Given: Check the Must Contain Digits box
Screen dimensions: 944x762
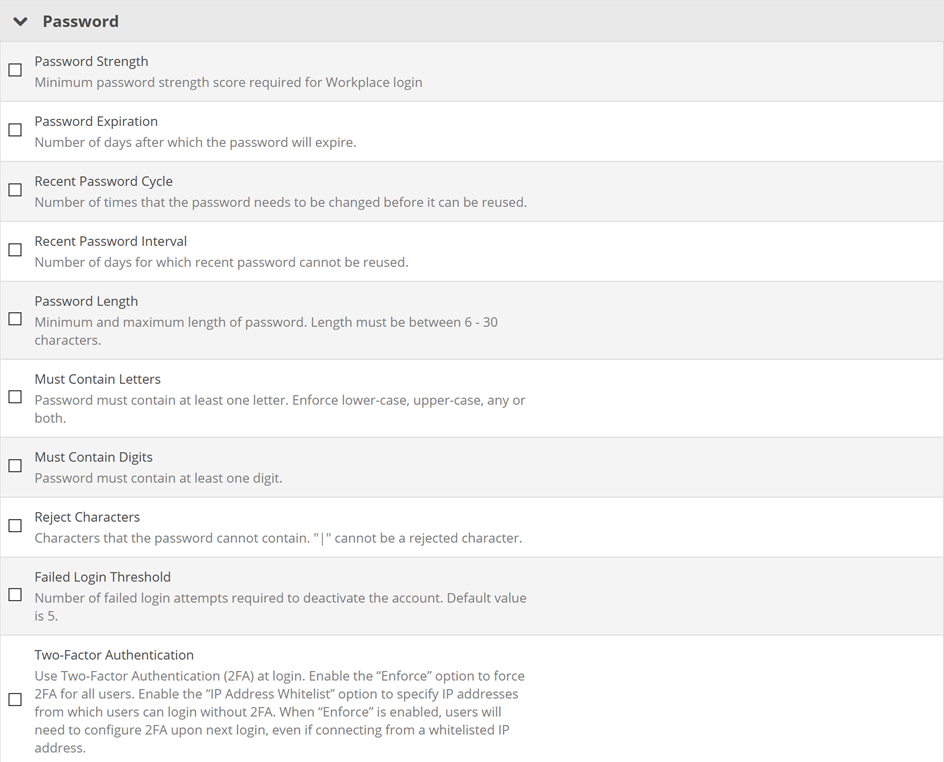Looking at the screenshot, I should (x=15, y=466).
